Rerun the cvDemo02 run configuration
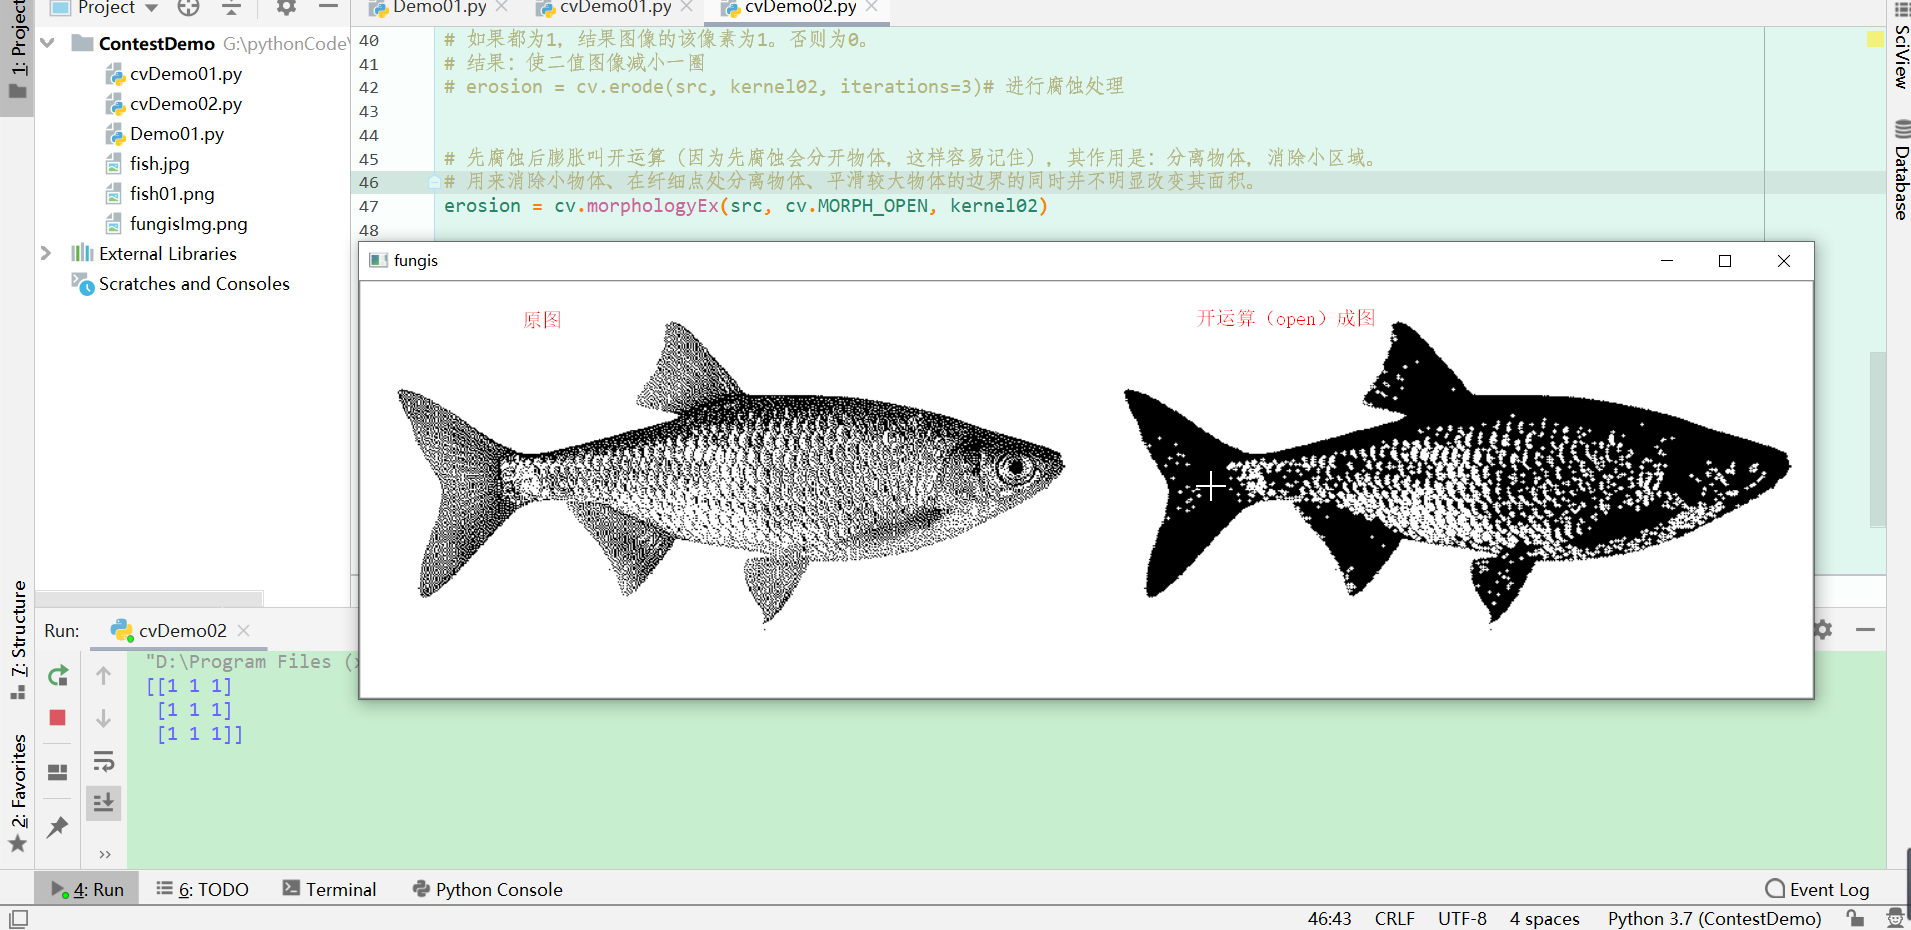The height and width of the screenshot is (930, 1911). coord(57,676)
